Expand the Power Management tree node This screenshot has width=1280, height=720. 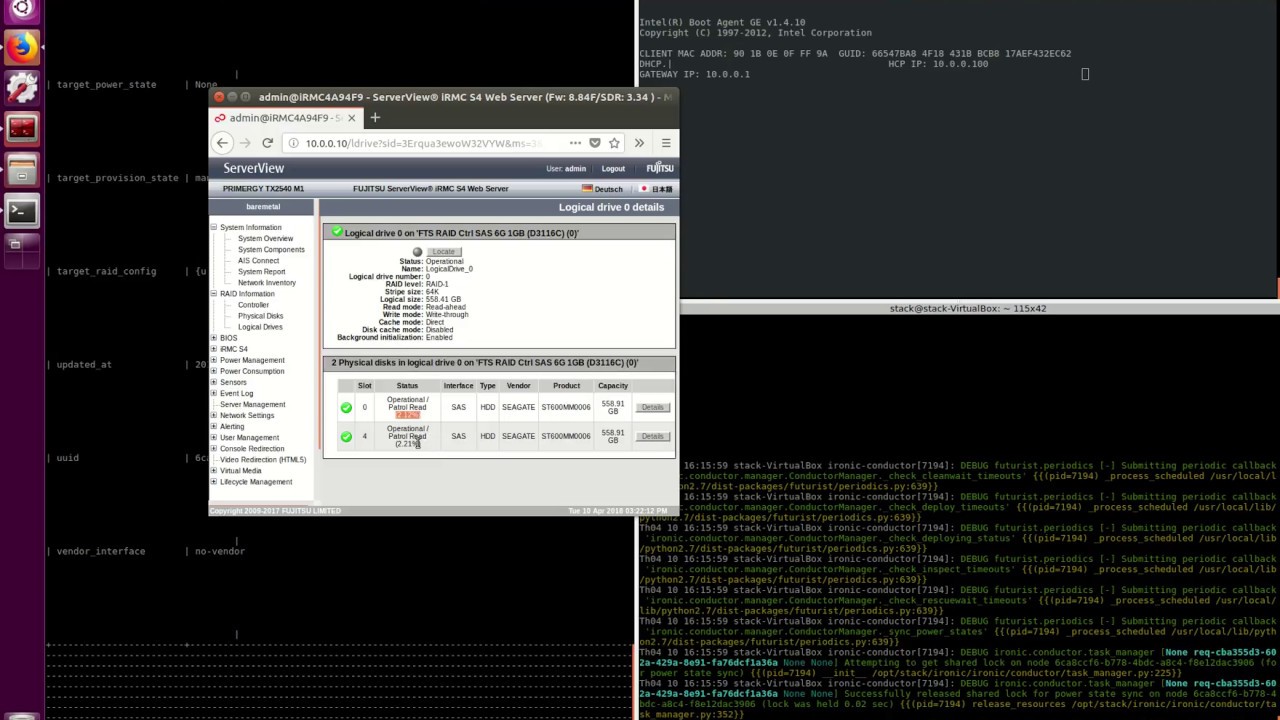[213, 360]
